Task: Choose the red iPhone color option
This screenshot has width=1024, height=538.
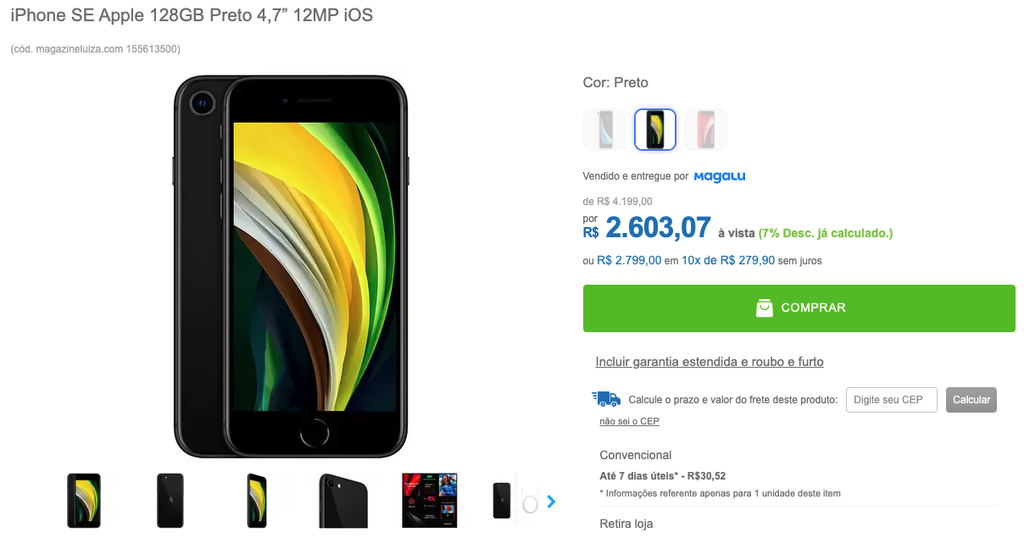Action: [706, 129]
